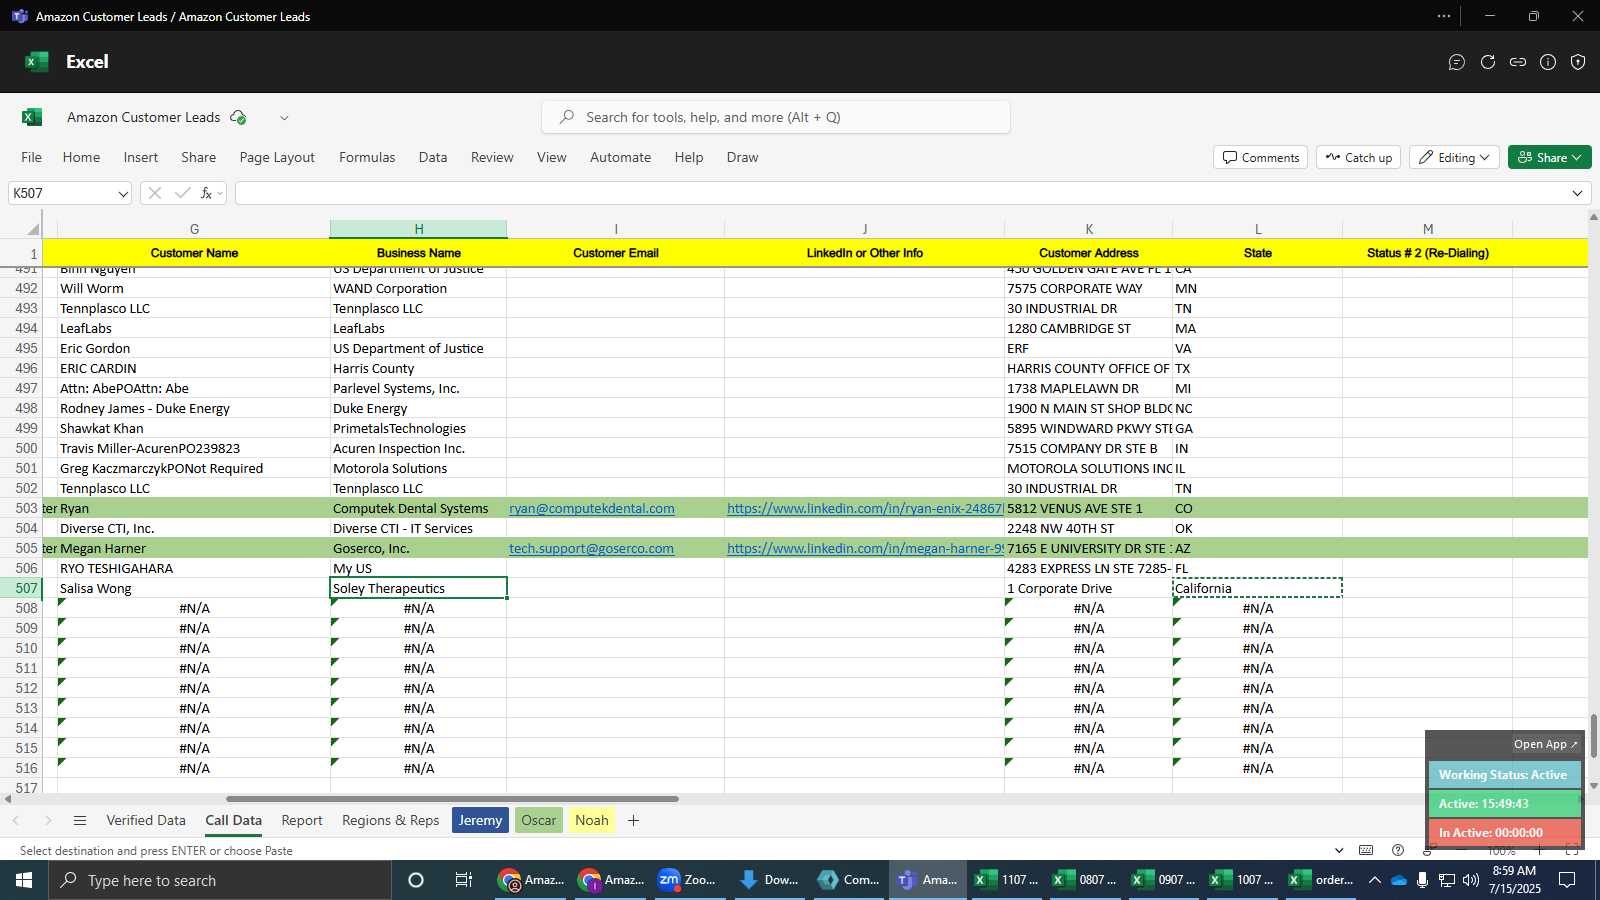Viewport: 1600px width, 900px height.
Task: Click the insert function fx icon
Action: click(x=206, y=193)
